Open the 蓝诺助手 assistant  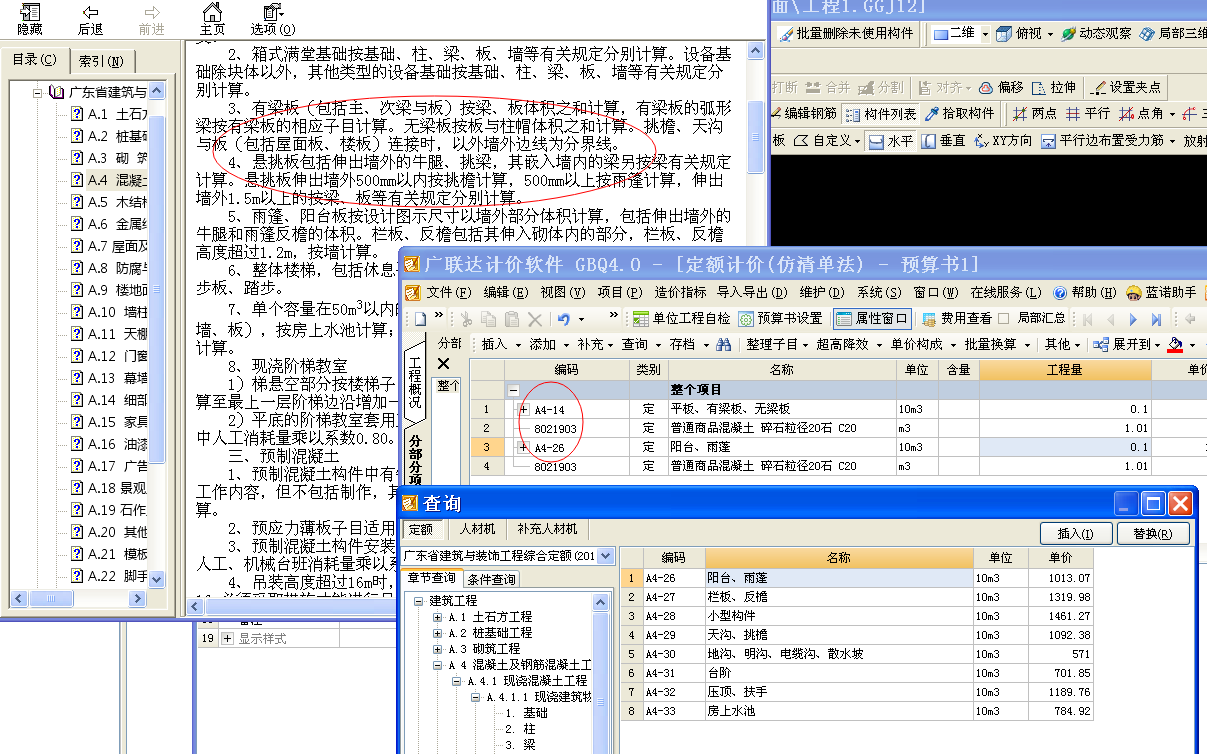(1161, 293)
